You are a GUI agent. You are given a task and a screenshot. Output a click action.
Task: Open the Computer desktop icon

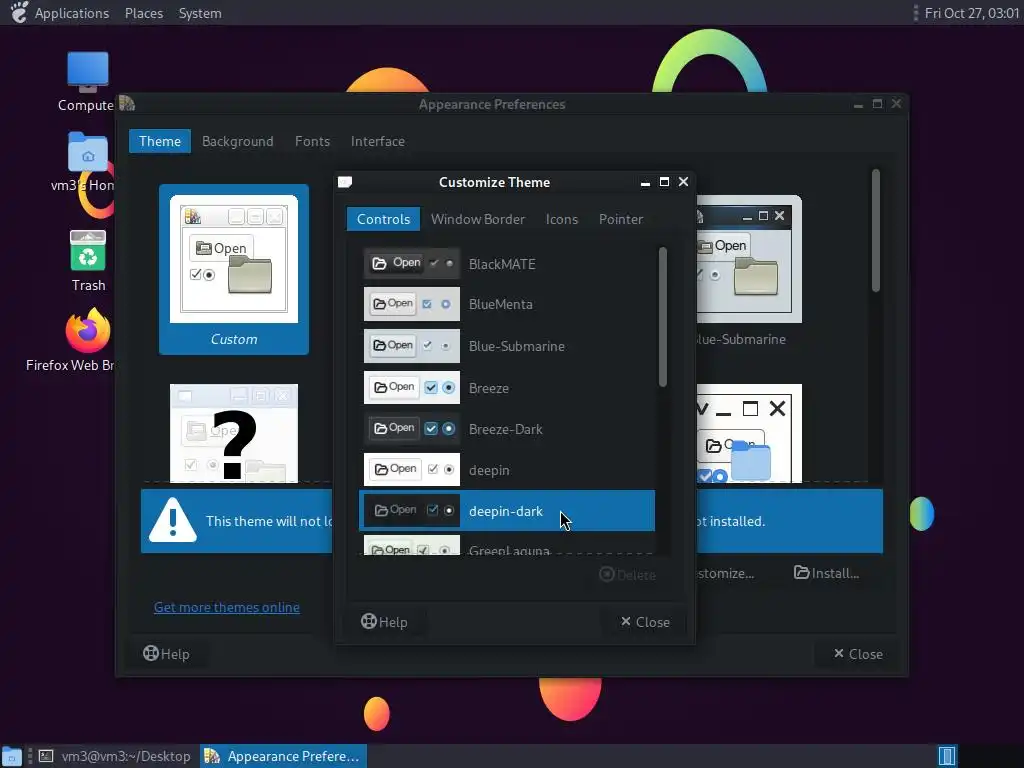pyautogui.click(x=88, y=72)
